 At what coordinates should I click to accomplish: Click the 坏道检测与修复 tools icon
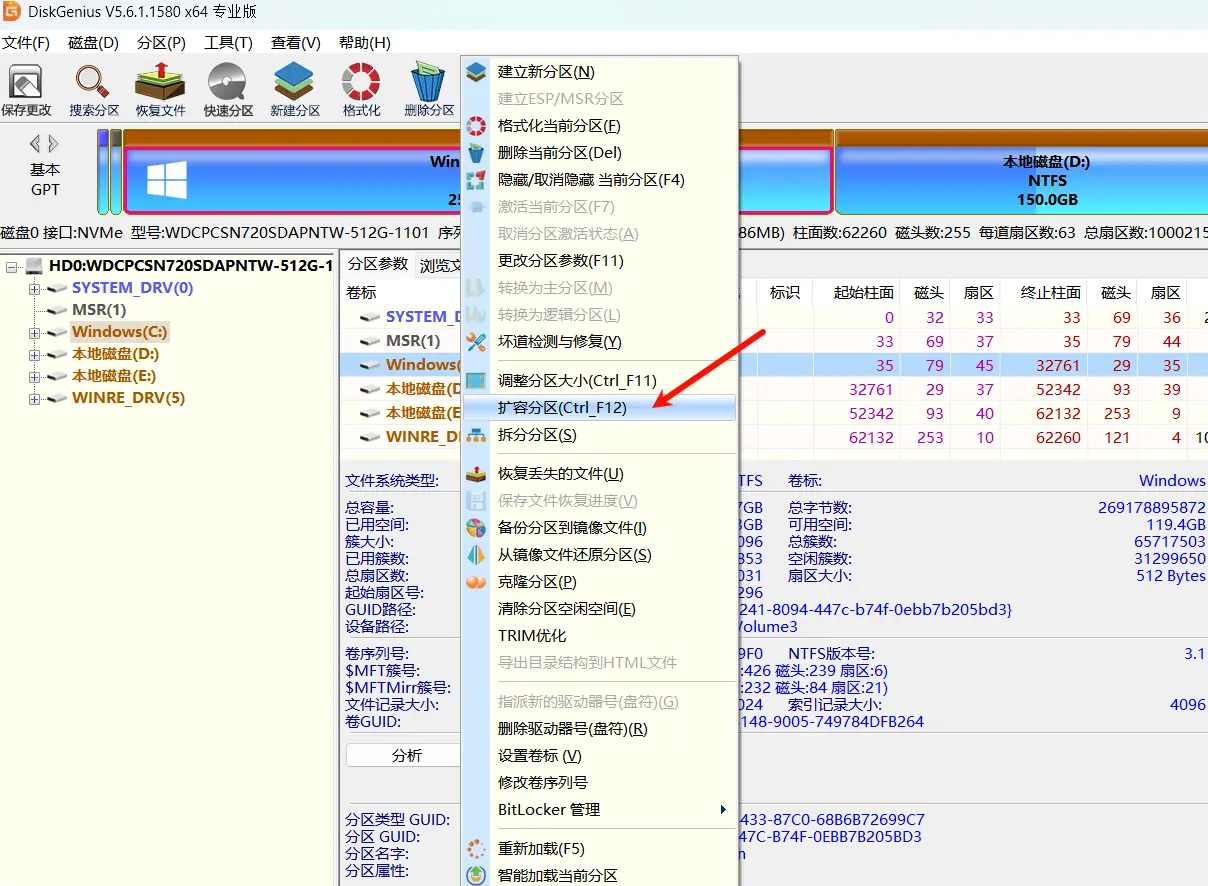[477, 342]
